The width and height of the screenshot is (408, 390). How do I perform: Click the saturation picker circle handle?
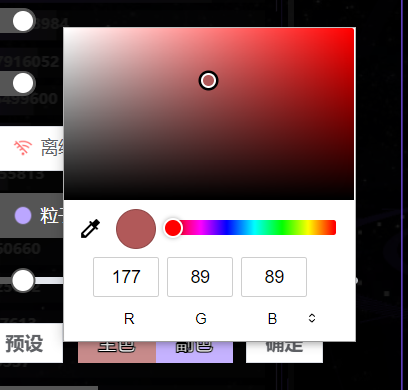(209, 81)
